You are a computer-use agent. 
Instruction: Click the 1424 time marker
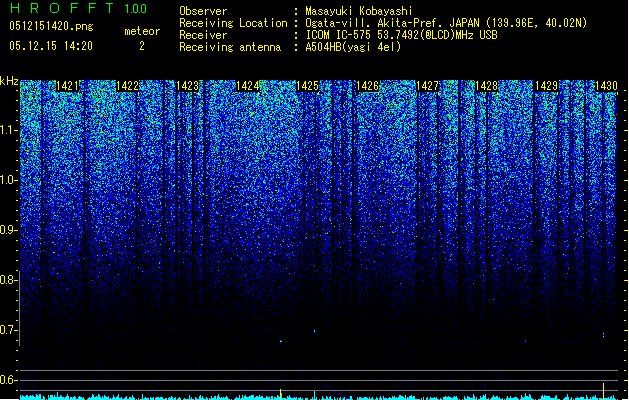(248, 86)
